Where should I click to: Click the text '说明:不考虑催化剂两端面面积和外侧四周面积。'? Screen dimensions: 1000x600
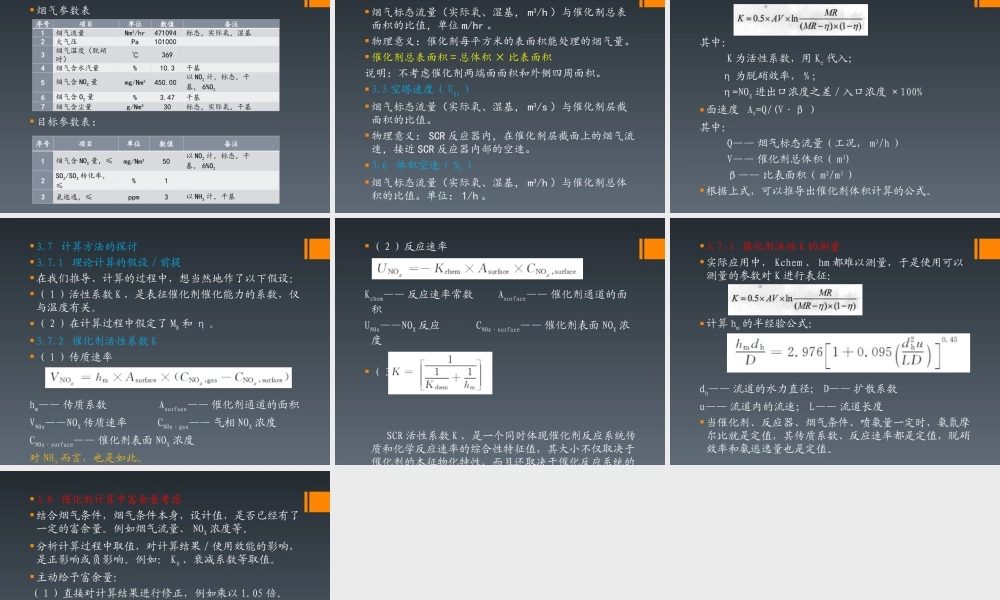tap(483, 73)
